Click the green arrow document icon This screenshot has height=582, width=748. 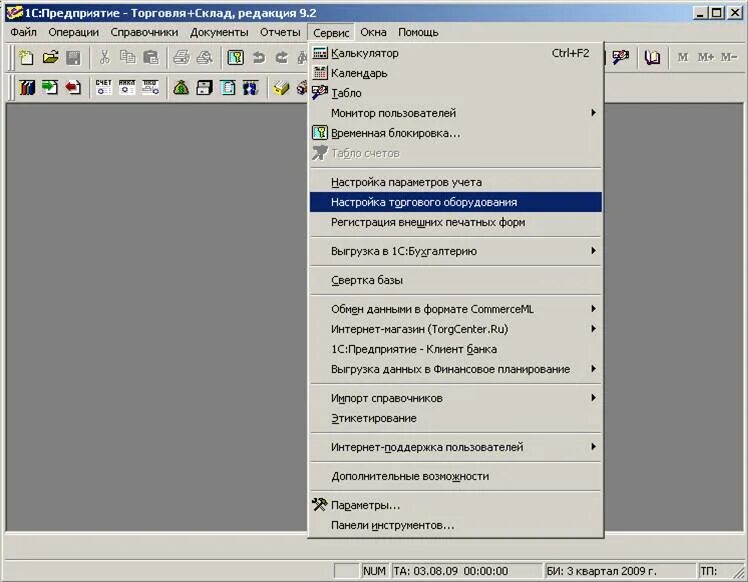point(50,88)
